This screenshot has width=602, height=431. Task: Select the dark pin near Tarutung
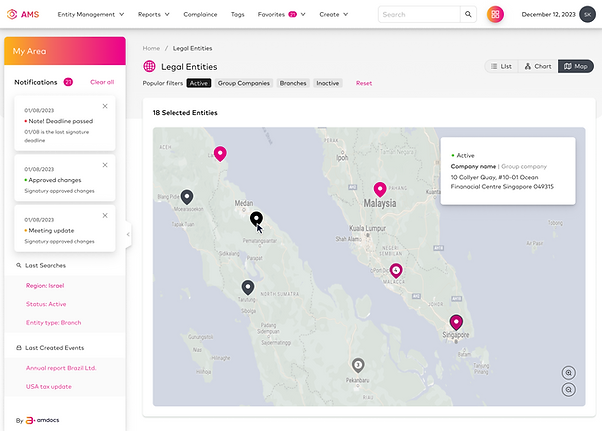[248, 287]
